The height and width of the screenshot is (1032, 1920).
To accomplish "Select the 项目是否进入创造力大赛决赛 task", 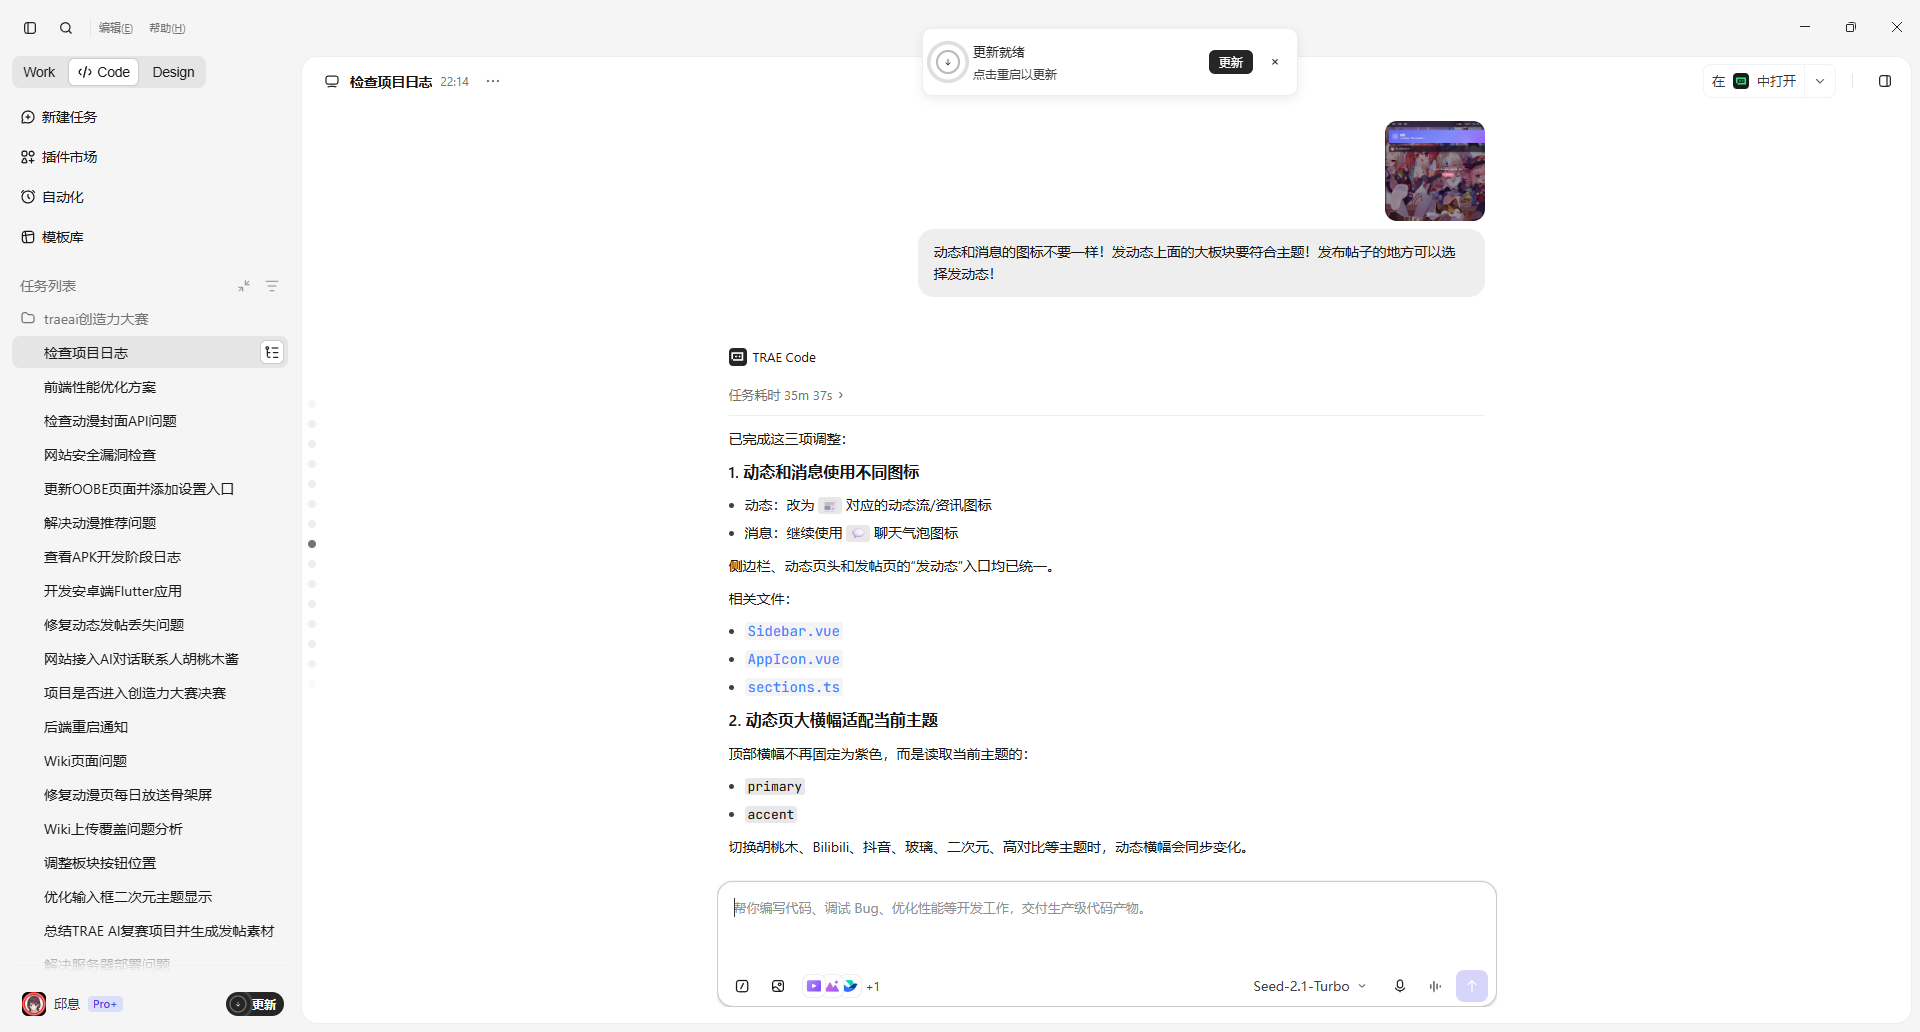I will 150,693.
